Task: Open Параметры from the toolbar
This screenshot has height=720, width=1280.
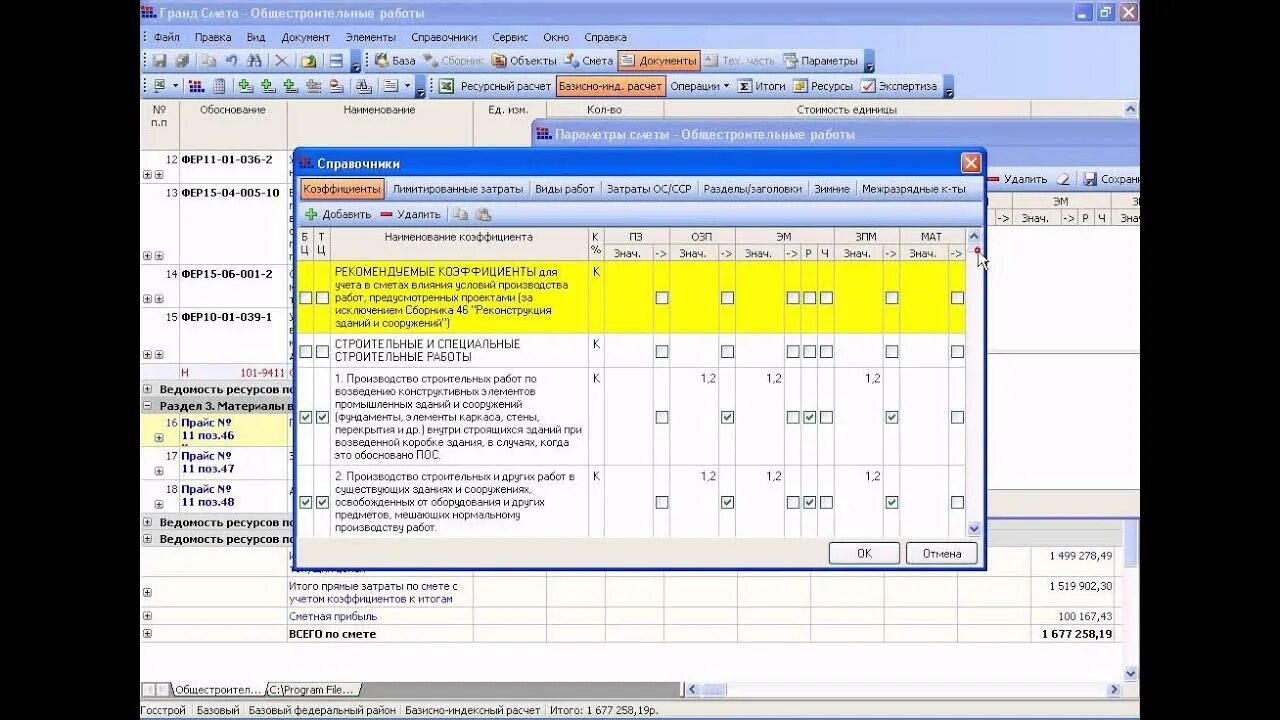Action: [x=821, y=61]
